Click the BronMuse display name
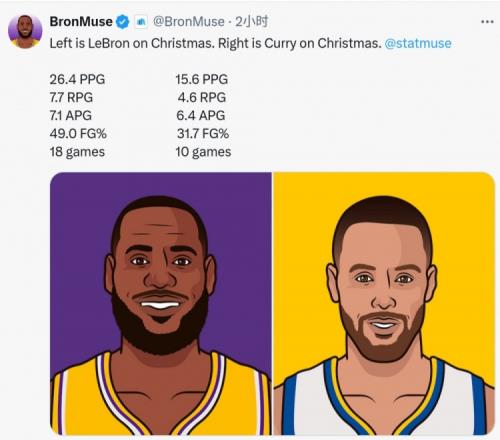 (x=81, y=22)
